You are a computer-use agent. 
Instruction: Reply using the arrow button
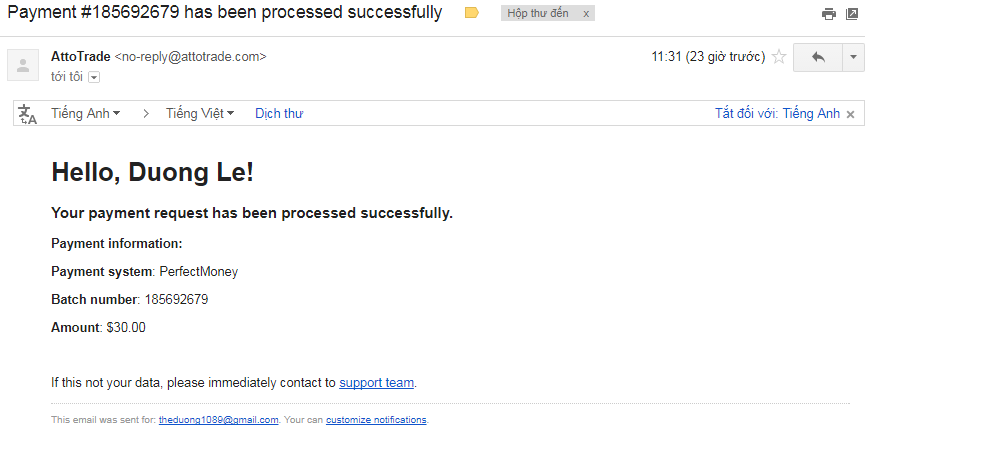(x=818, y=57)
